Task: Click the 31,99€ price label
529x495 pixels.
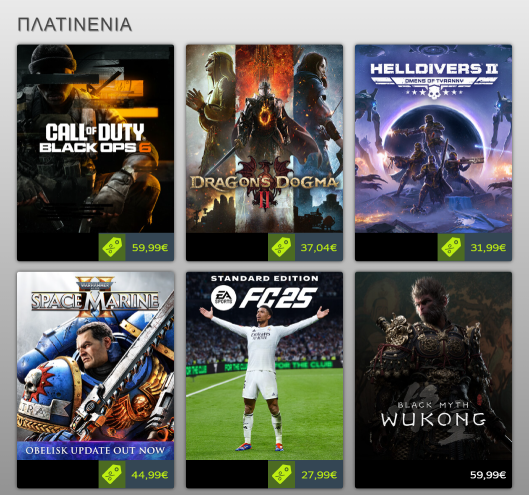Action: (488, 248)
